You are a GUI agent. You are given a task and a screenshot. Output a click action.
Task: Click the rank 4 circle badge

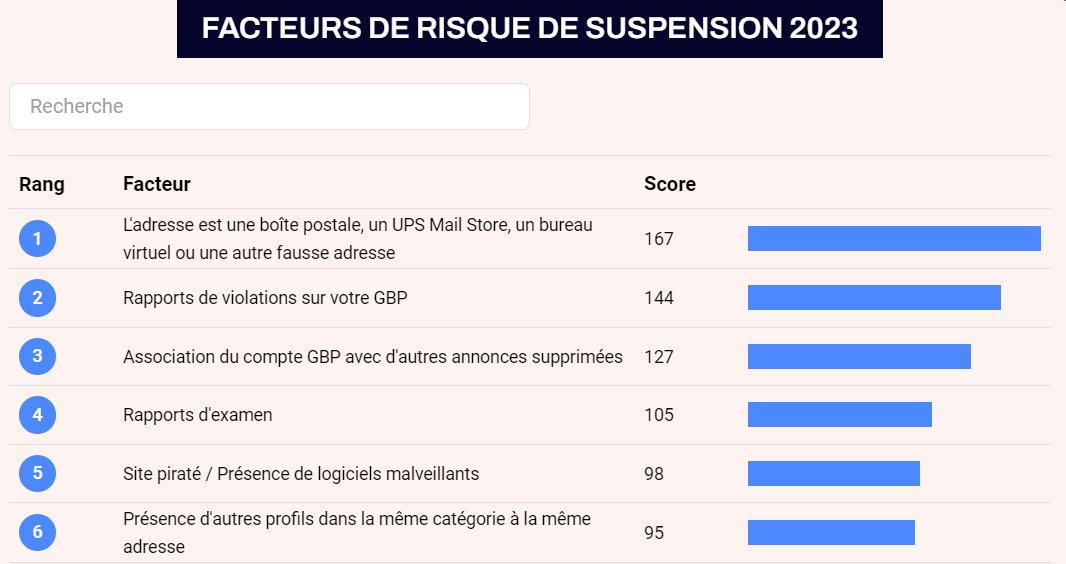(x=37, y=414)
